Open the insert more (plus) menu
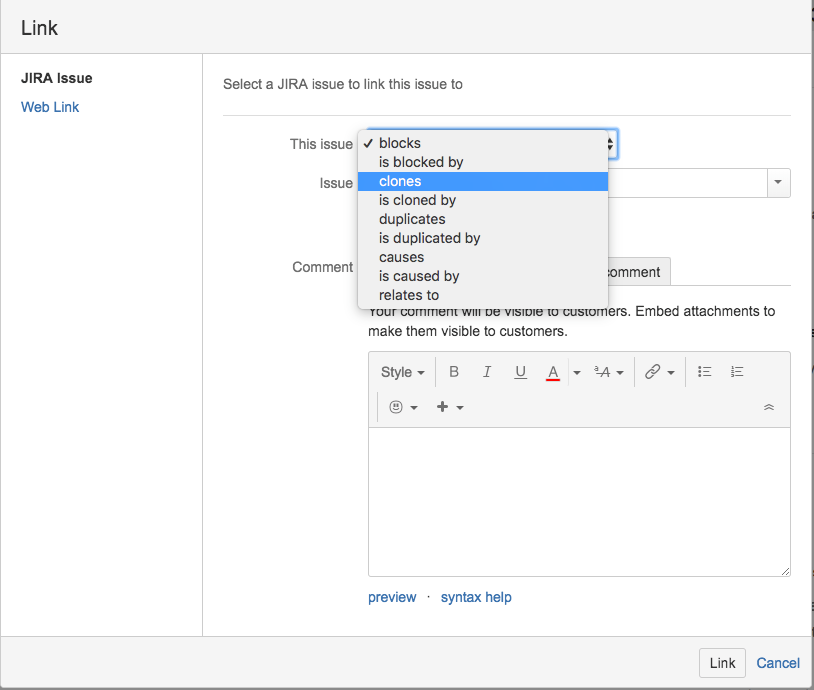Image resolution: width=814 pixels, height=690 pixels. (x=450, y=407)
